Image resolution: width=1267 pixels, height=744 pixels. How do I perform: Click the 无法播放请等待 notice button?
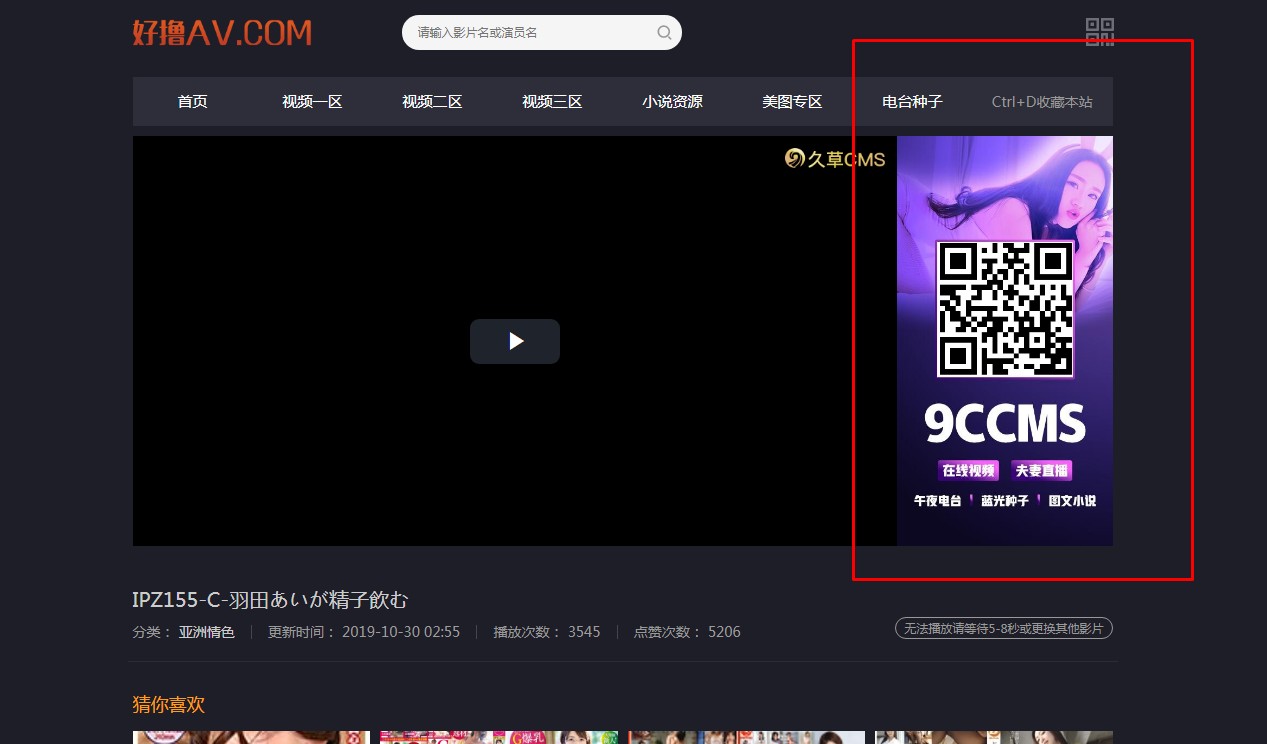coord(1003,628)
